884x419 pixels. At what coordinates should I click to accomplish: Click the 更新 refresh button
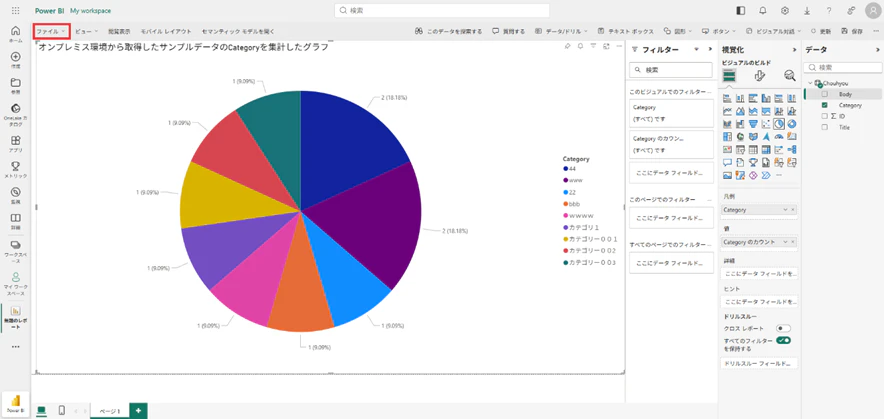821,32
